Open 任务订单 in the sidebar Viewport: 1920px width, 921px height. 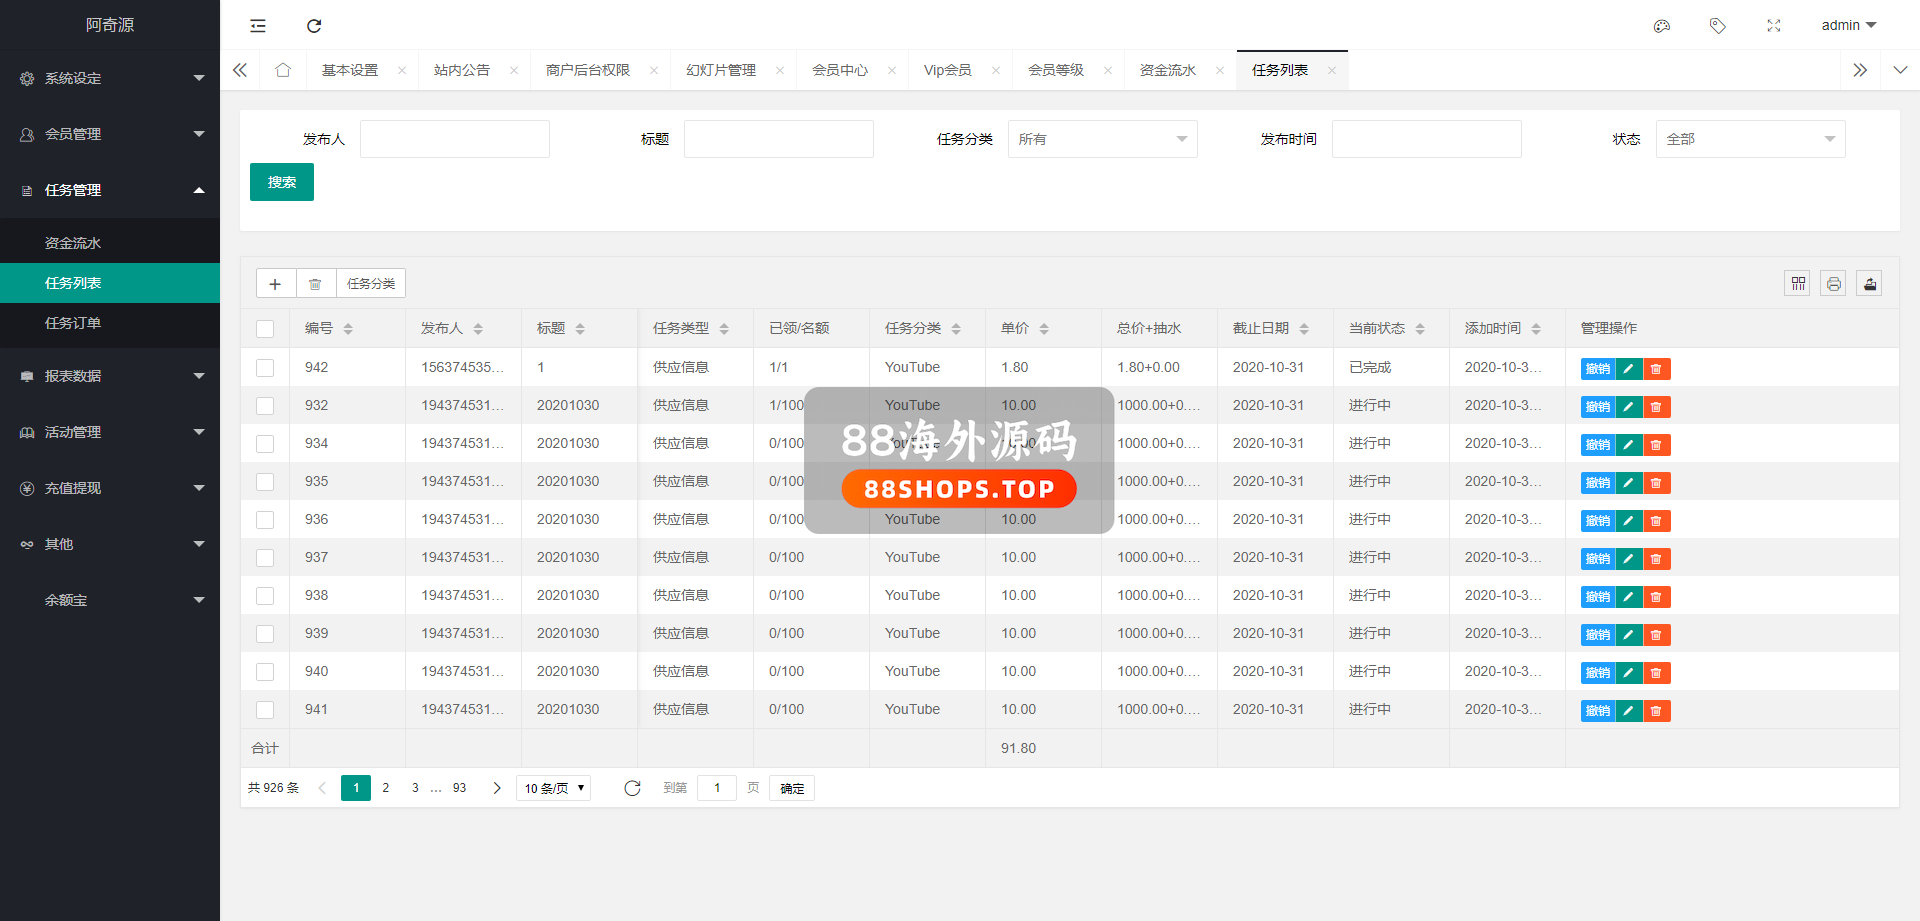point(73,323)
